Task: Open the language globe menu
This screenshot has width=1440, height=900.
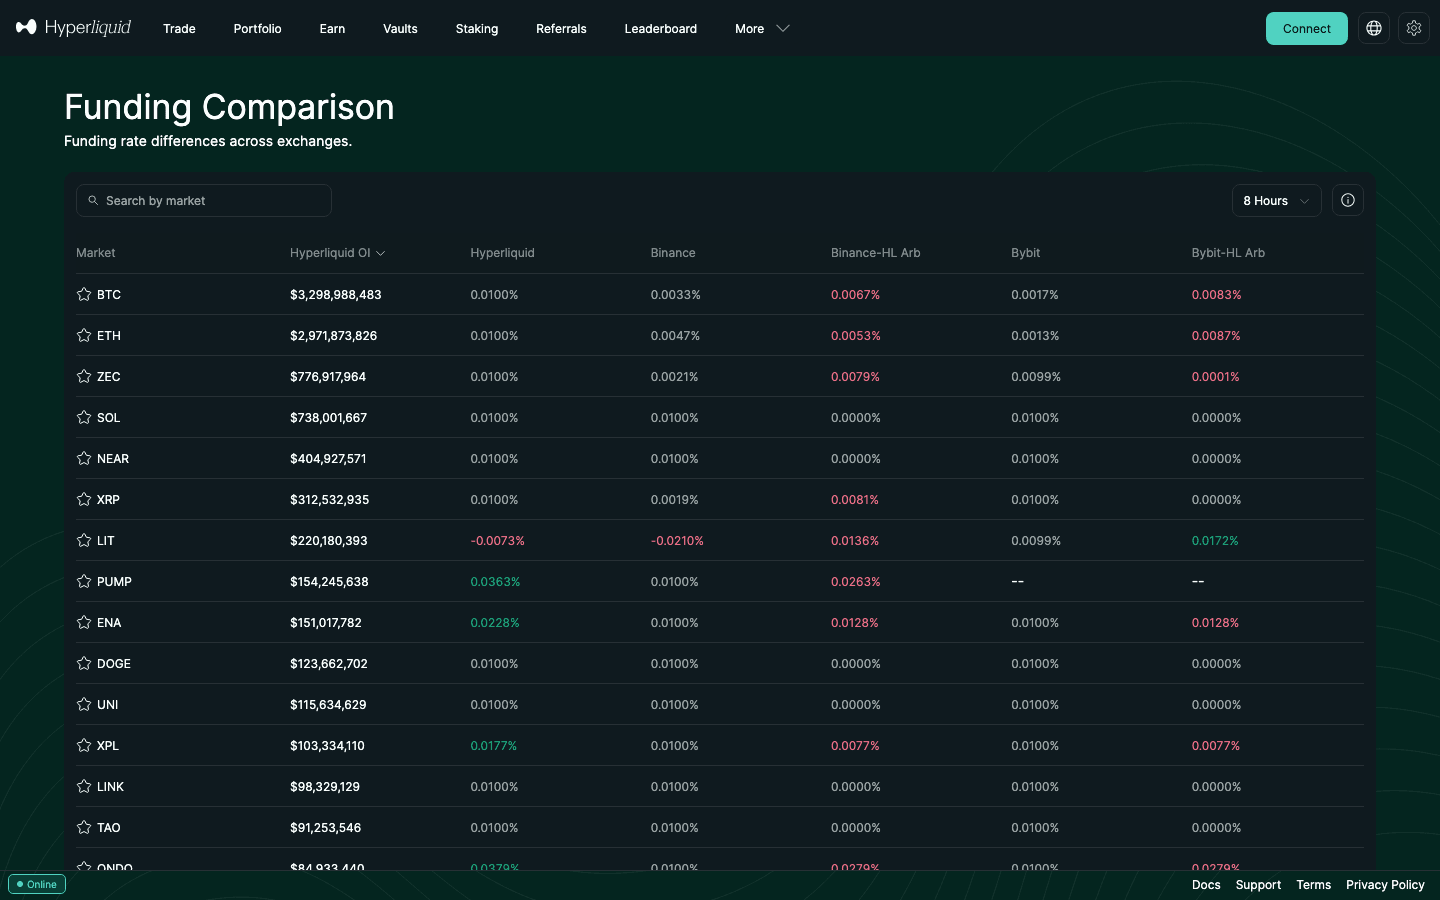Action: (1374, 28)
